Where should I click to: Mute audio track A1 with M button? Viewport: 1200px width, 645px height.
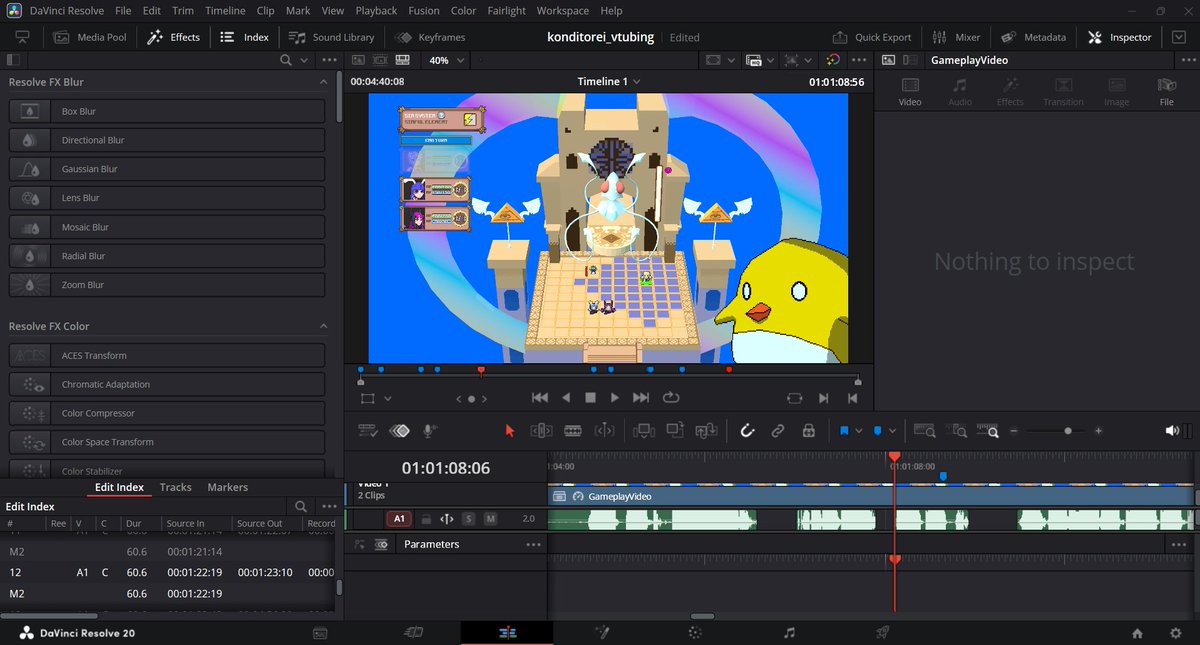490,519
